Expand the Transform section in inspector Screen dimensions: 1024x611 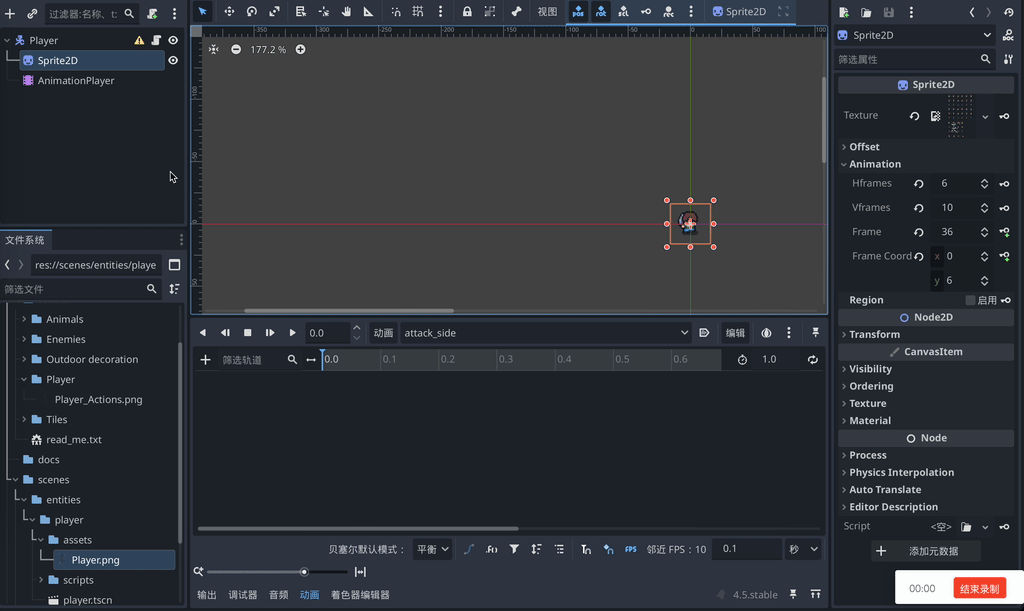pyautogui.click(x=874, y=335)
